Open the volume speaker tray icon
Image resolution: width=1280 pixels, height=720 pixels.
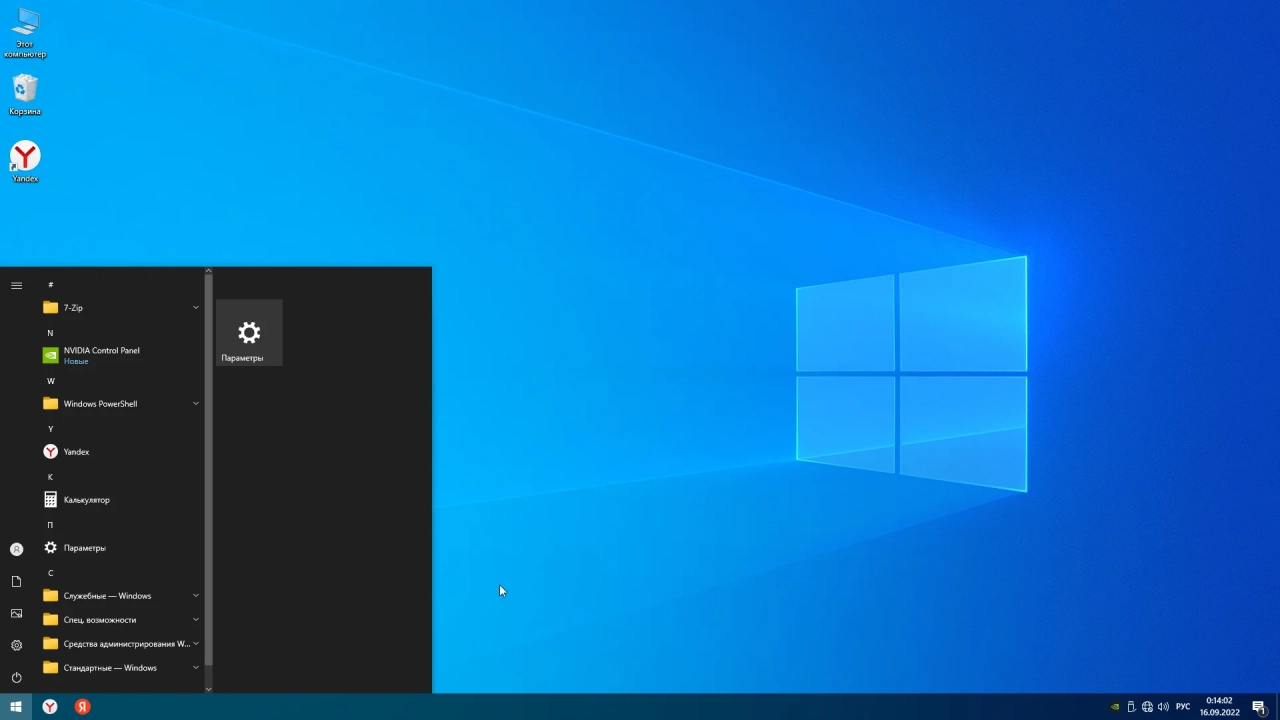pyautogui.click(x=1163, y=707)
